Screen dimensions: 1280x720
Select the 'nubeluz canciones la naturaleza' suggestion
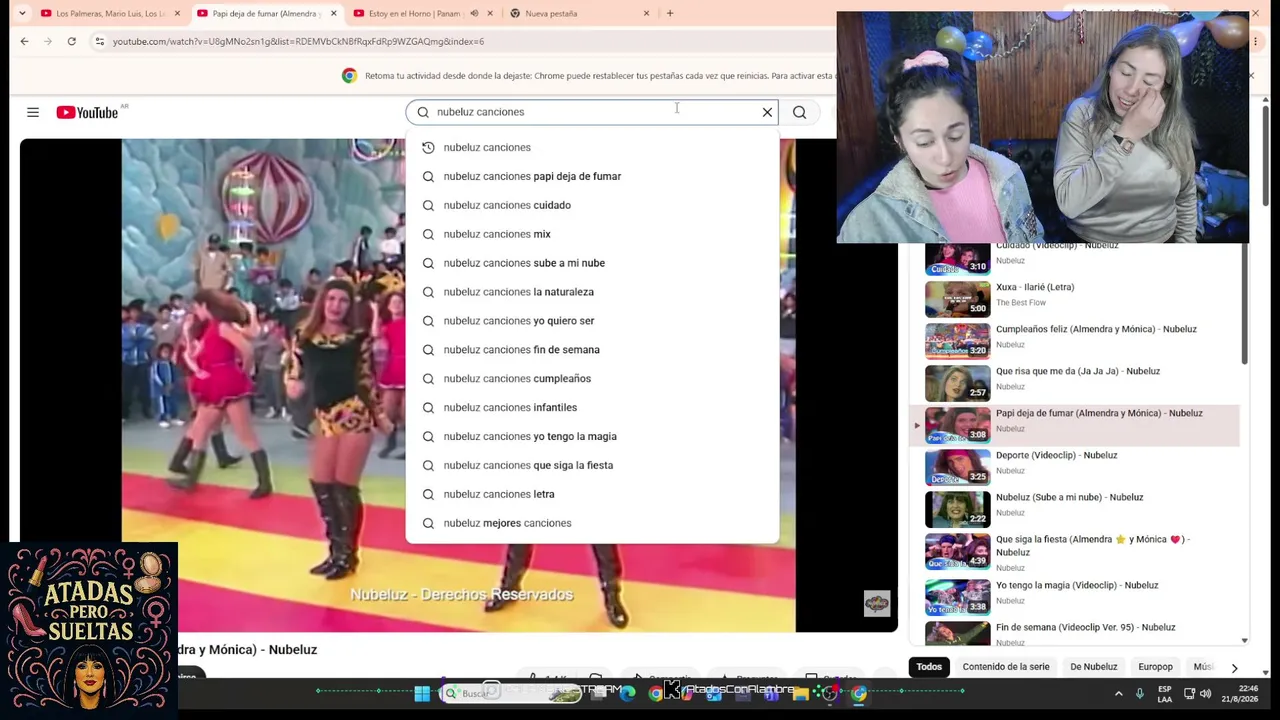click(592, 292)
